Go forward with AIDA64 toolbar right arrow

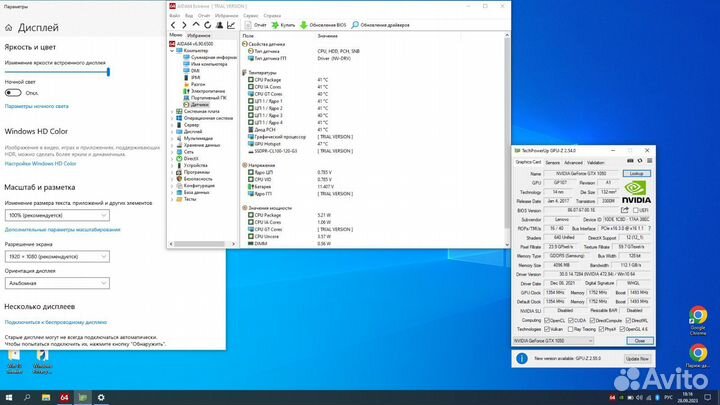pyautogui.click(x=184, y=25)
